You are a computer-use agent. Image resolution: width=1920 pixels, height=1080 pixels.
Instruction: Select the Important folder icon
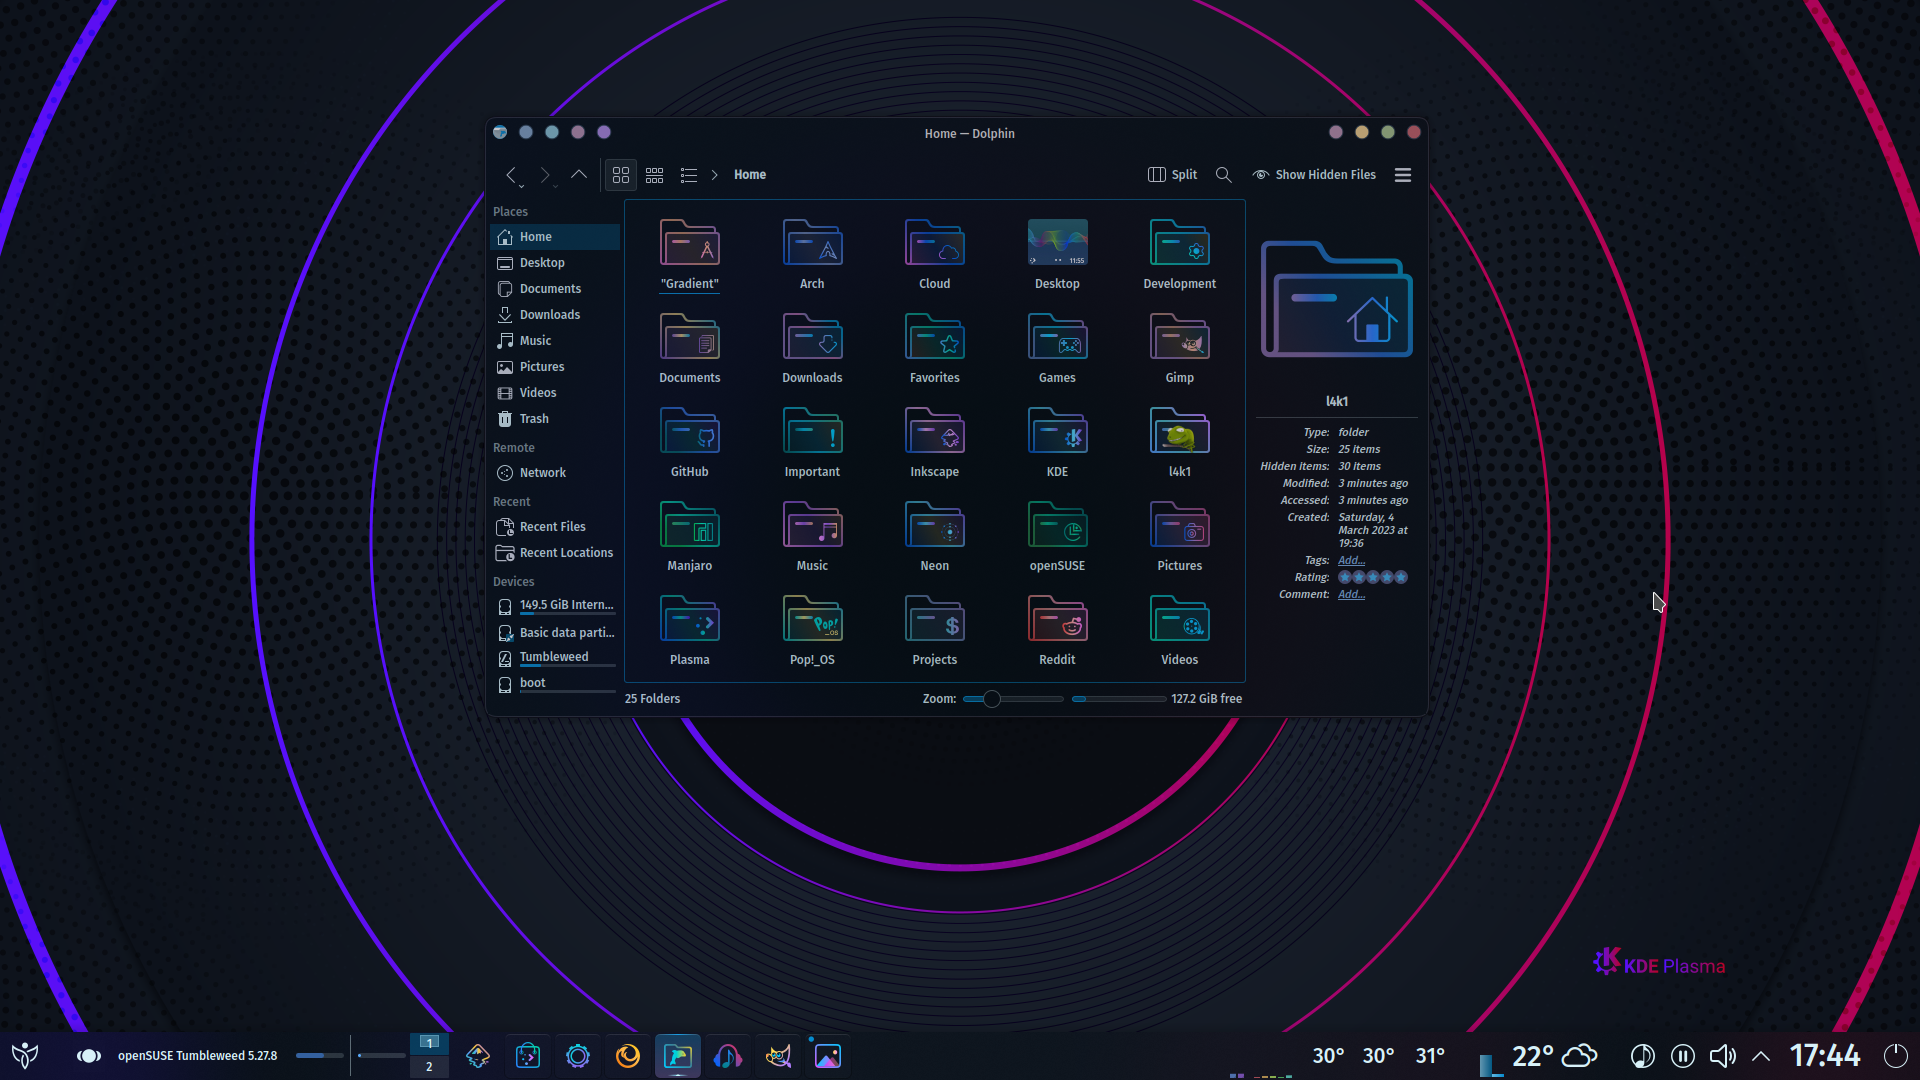[812, 431]
